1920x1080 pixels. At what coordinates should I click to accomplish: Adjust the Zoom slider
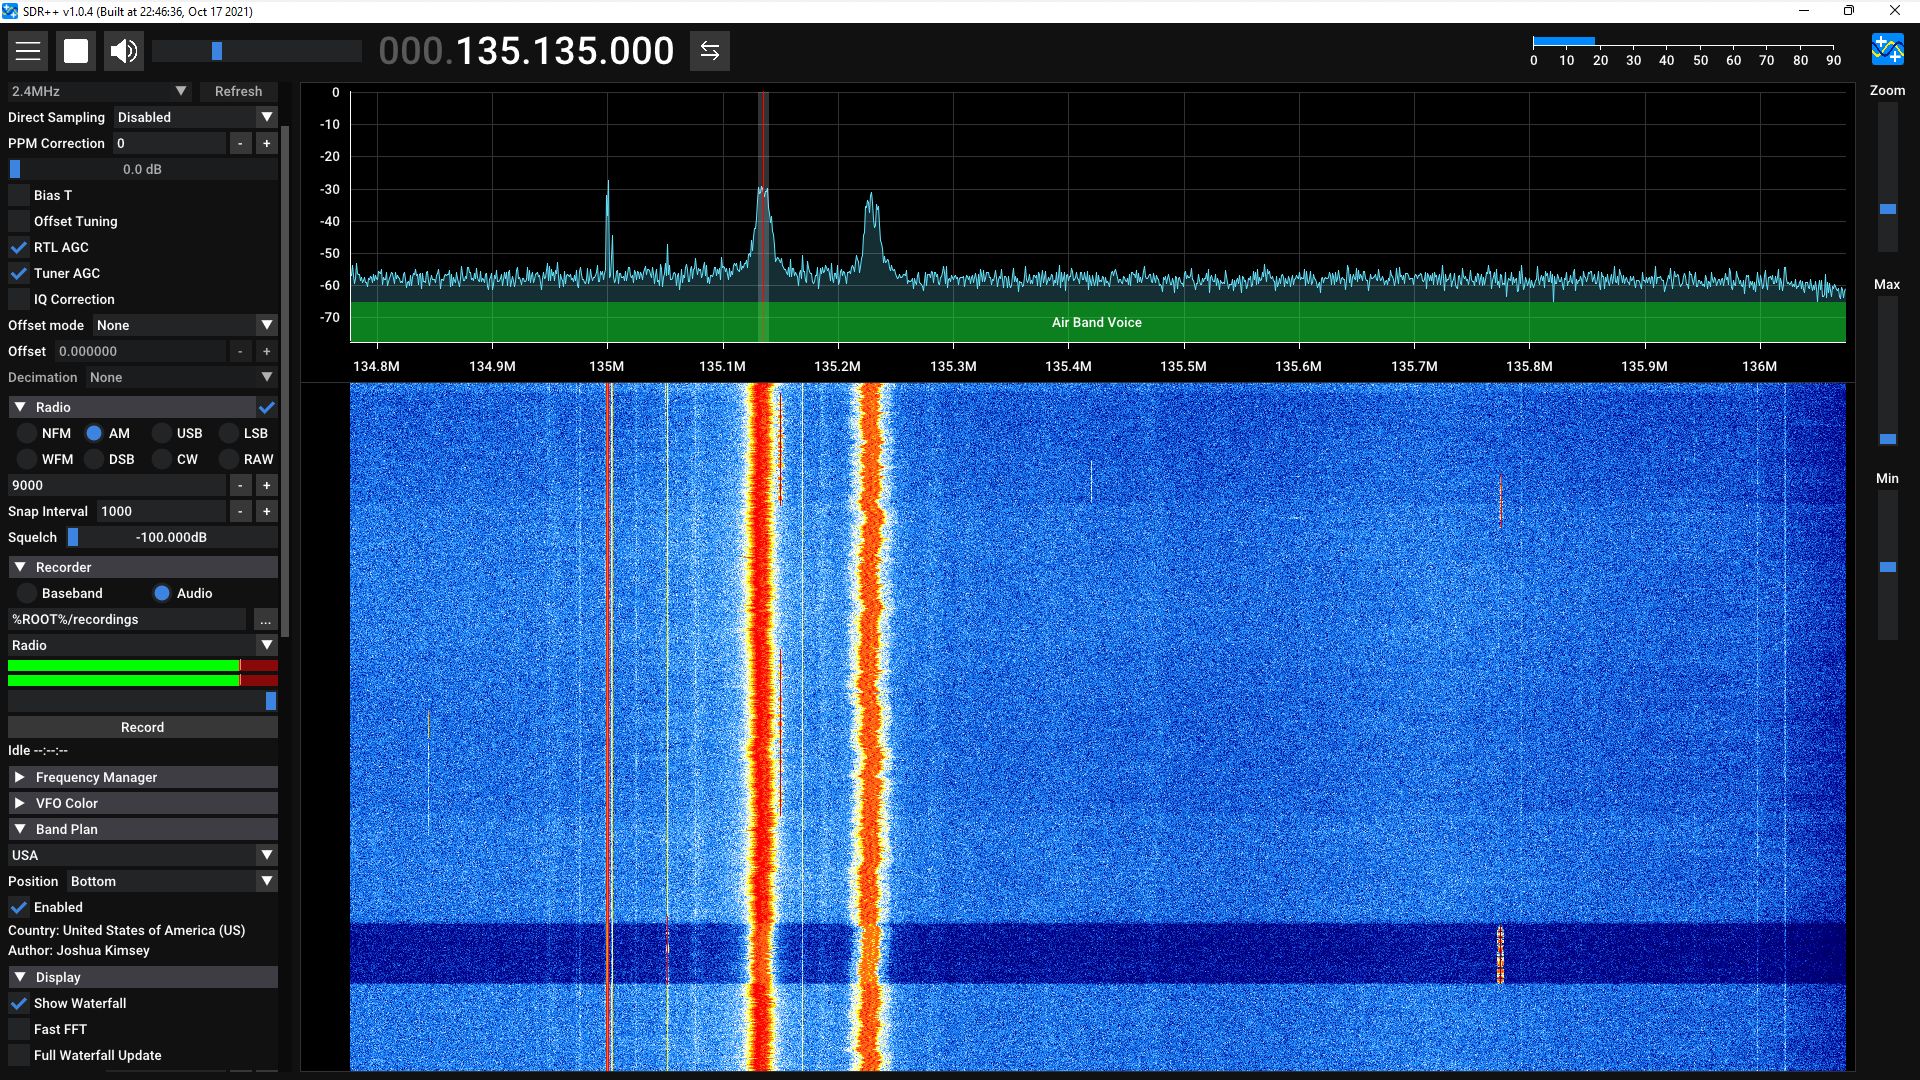pyautogui.click(x=1887, y=176)
